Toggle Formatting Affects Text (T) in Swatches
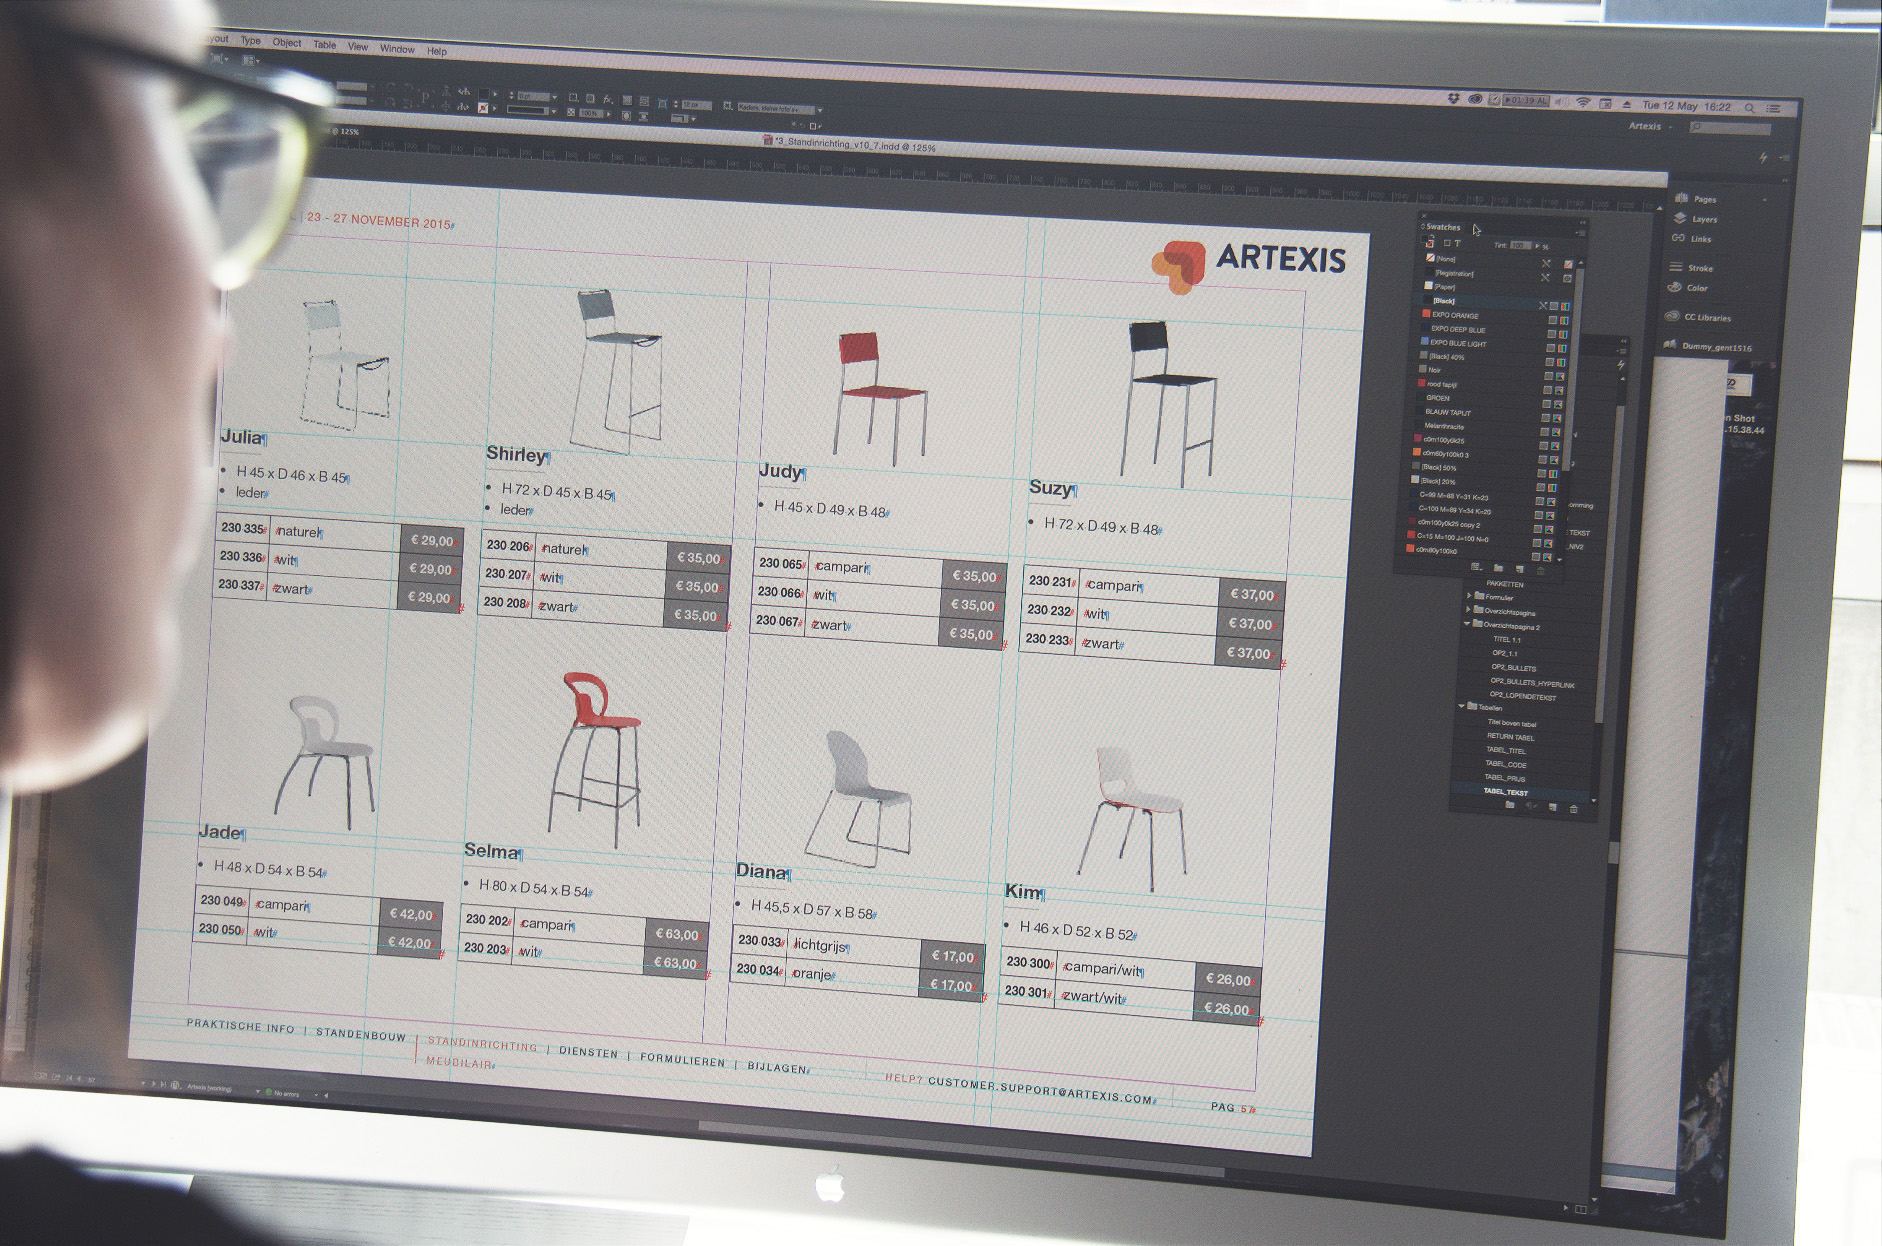The image size is (1882, 1246). coord(1457,243)
